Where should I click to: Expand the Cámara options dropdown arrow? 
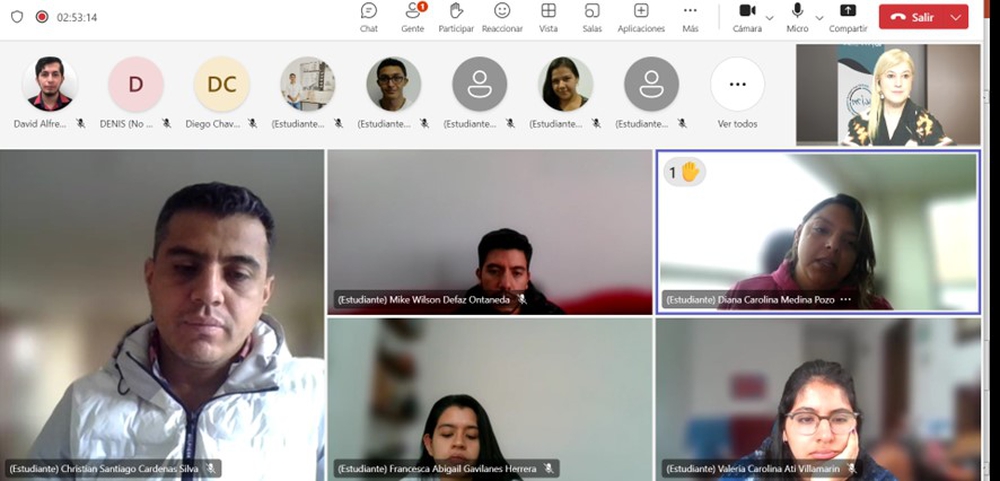point(769,18)
